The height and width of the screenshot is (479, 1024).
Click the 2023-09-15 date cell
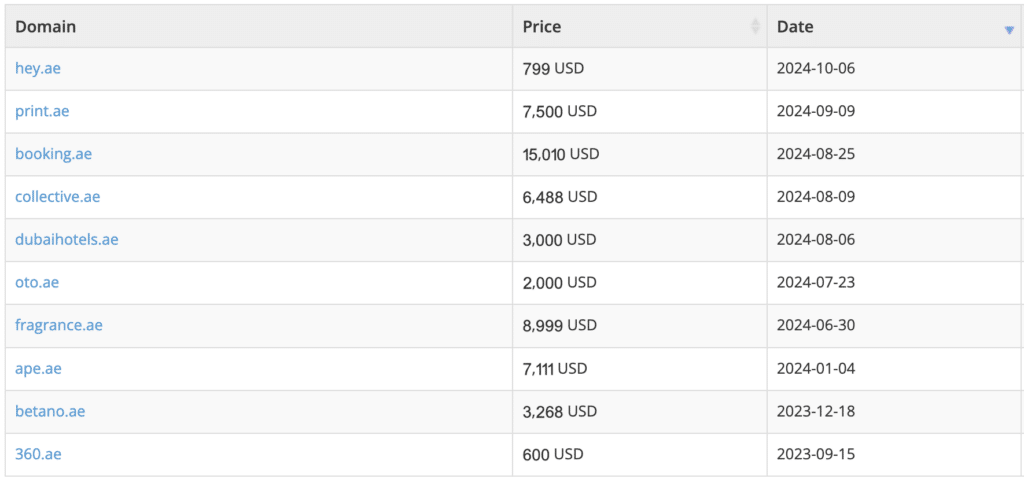pyautogui.click(x=816, y=454)
